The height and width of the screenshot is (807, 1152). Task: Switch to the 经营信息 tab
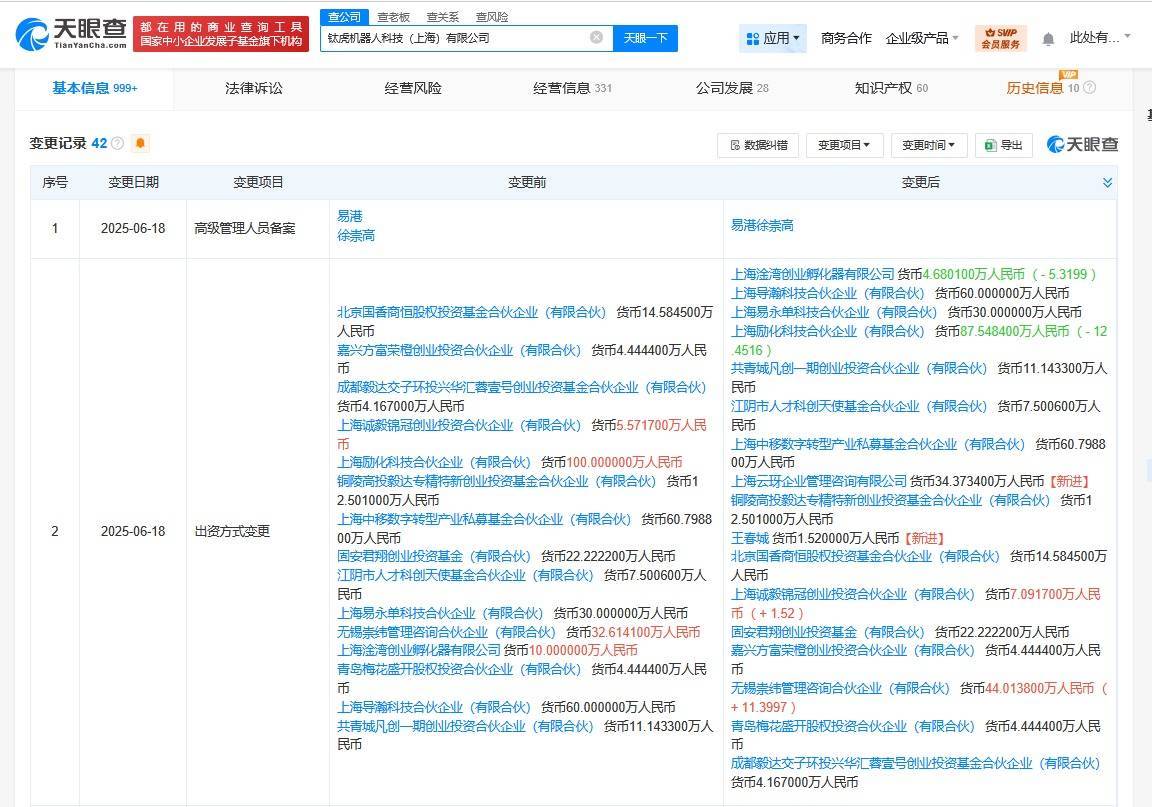point(572,88)
